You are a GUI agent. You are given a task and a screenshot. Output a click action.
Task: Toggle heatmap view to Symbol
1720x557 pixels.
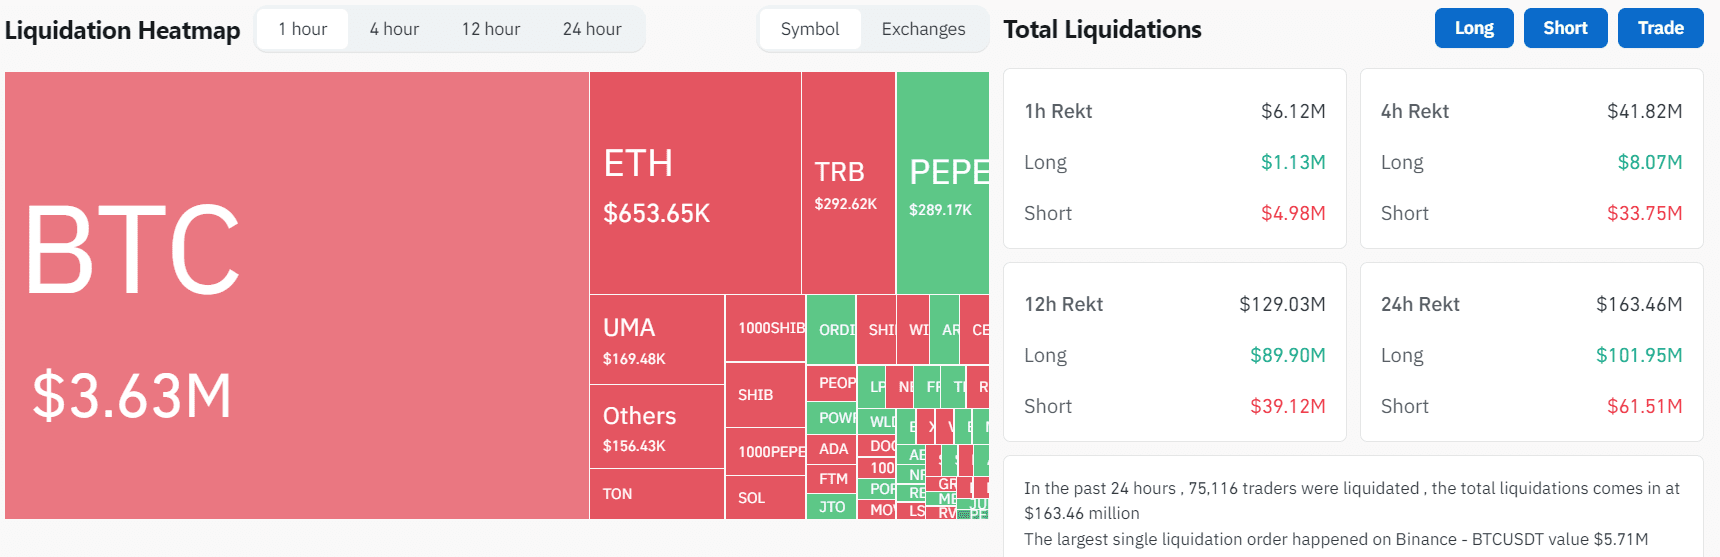point(810,29)
